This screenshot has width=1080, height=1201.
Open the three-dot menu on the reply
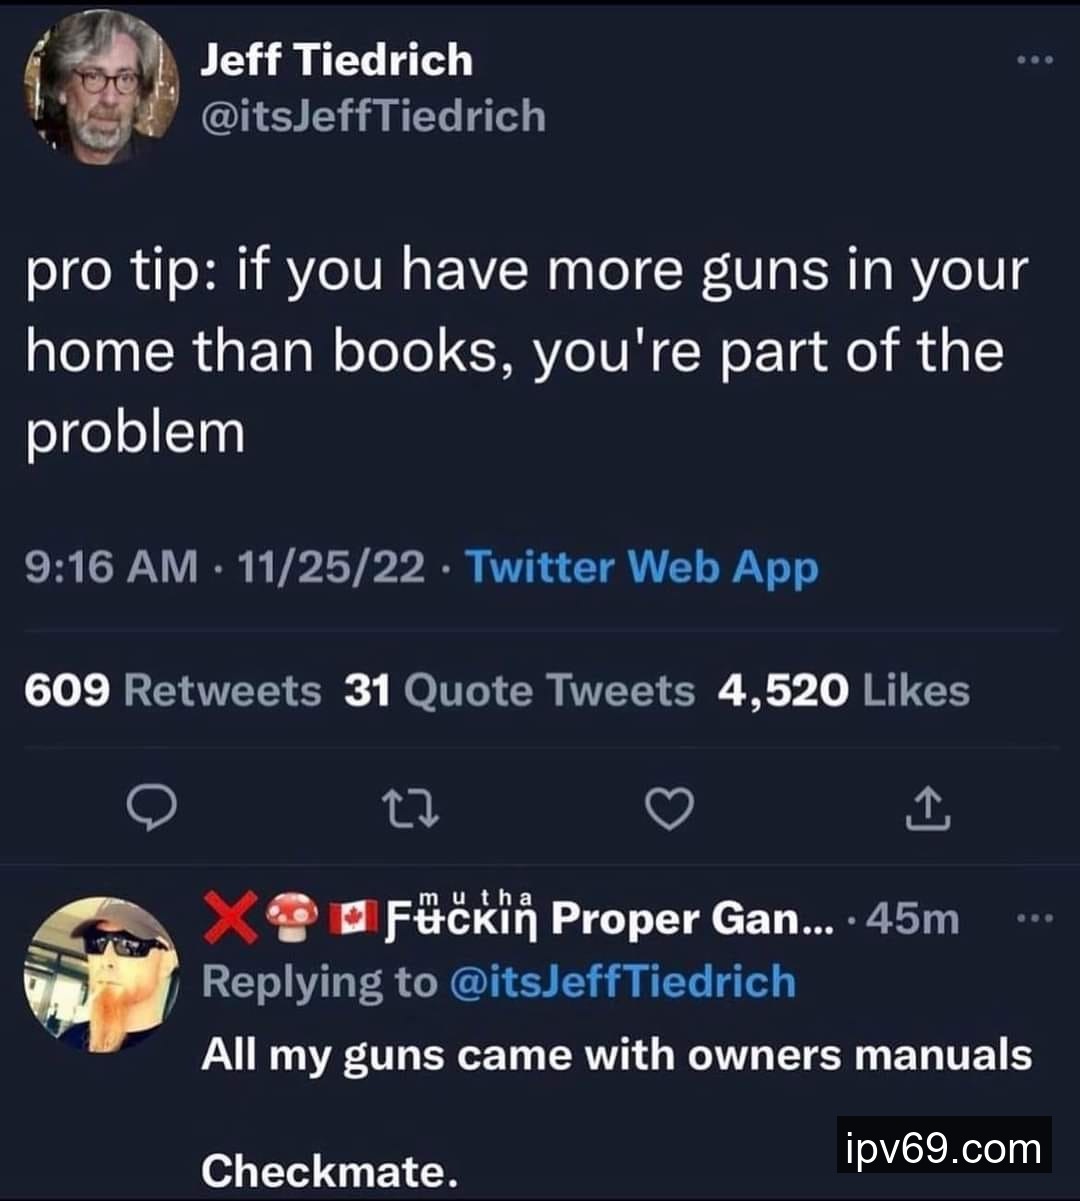point(1035,917)
